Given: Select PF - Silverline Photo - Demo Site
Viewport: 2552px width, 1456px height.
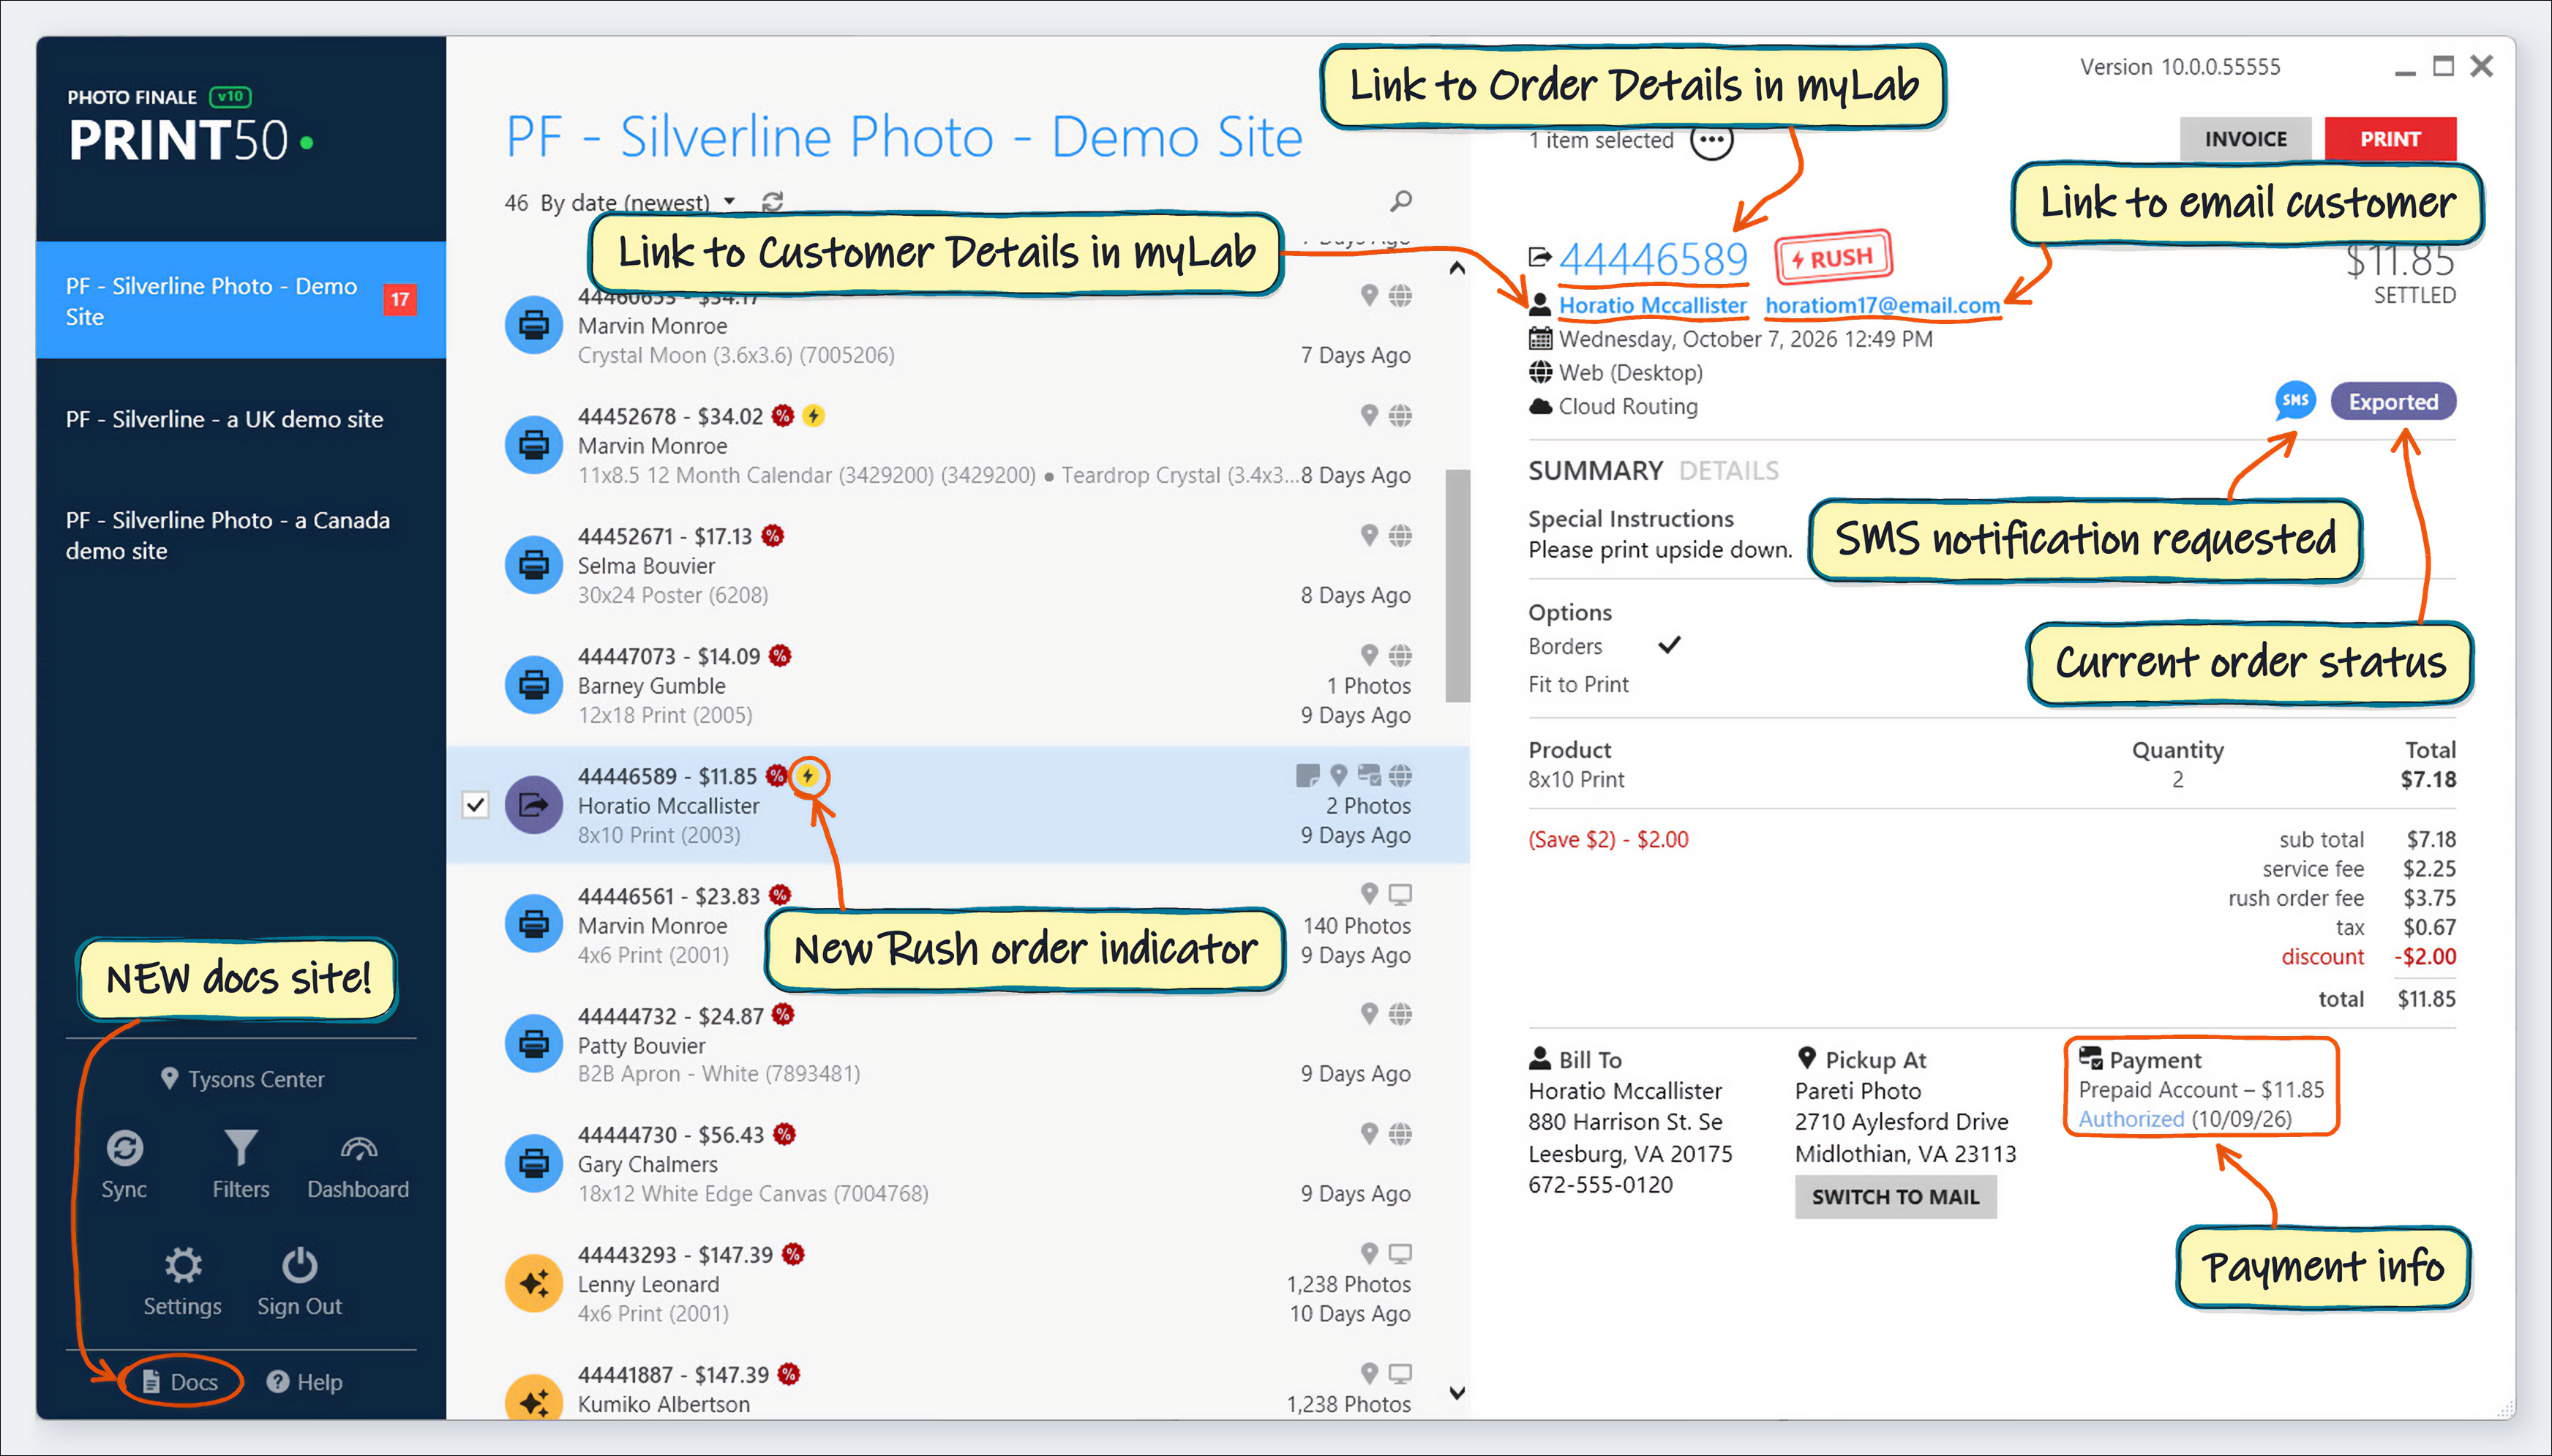Looking at the screenshot, I should point(241,300).
